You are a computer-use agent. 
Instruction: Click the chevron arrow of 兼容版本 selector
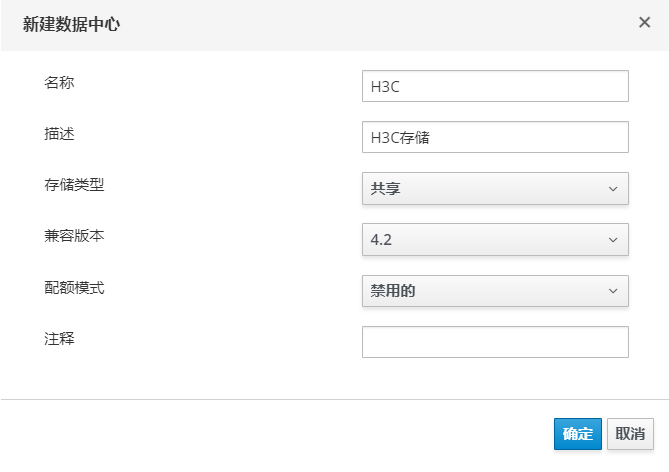[x=613, y=239]
